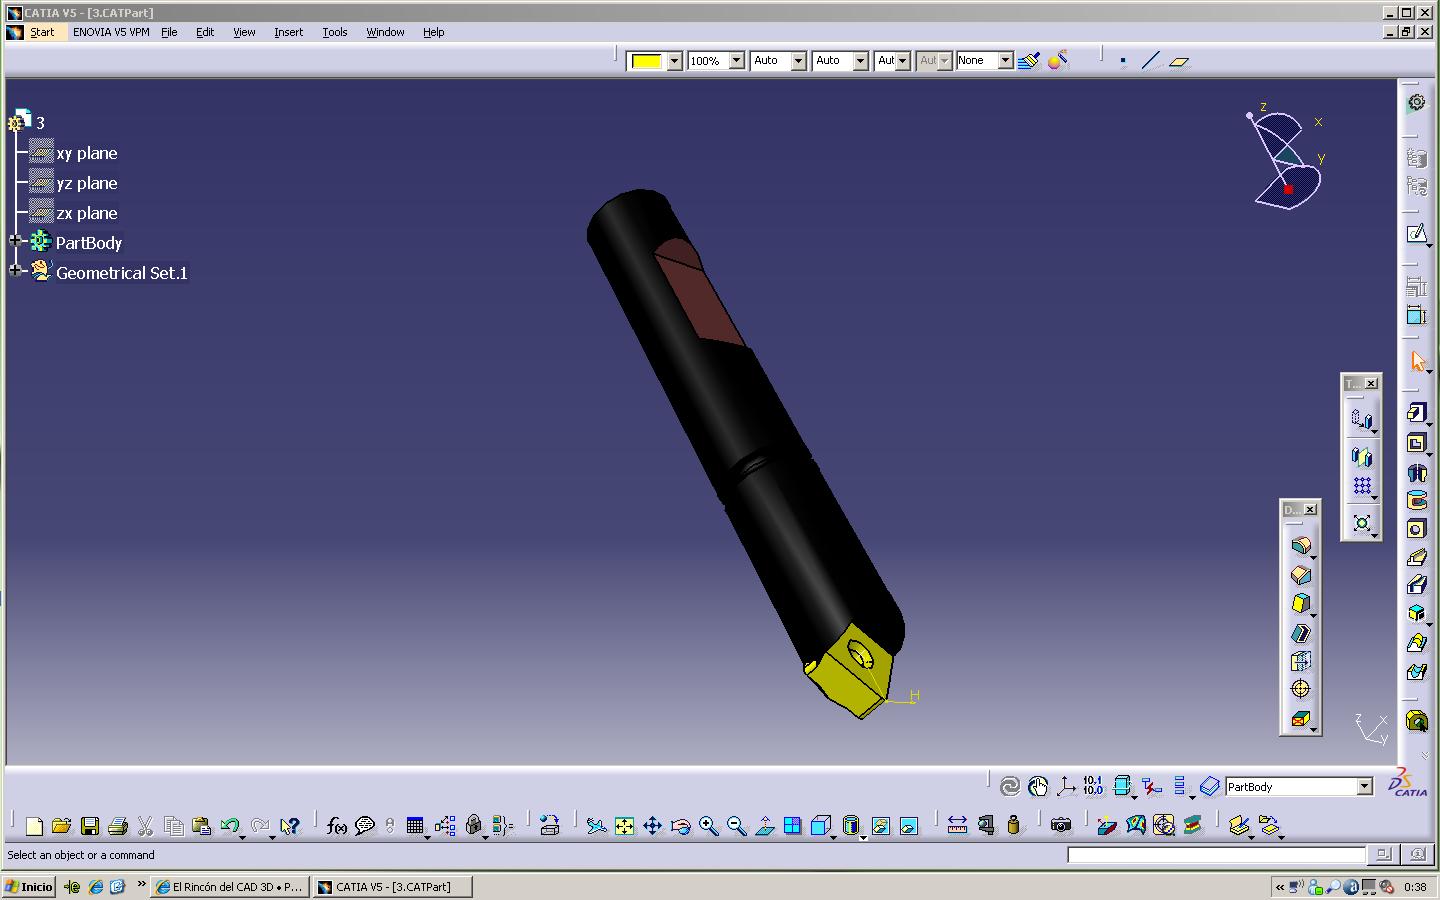The width and height of the screenshot is (1440, 900).
Task: Open the current body PartBody dropdown
Action: pyautogui.click(x=1364, y=787)
